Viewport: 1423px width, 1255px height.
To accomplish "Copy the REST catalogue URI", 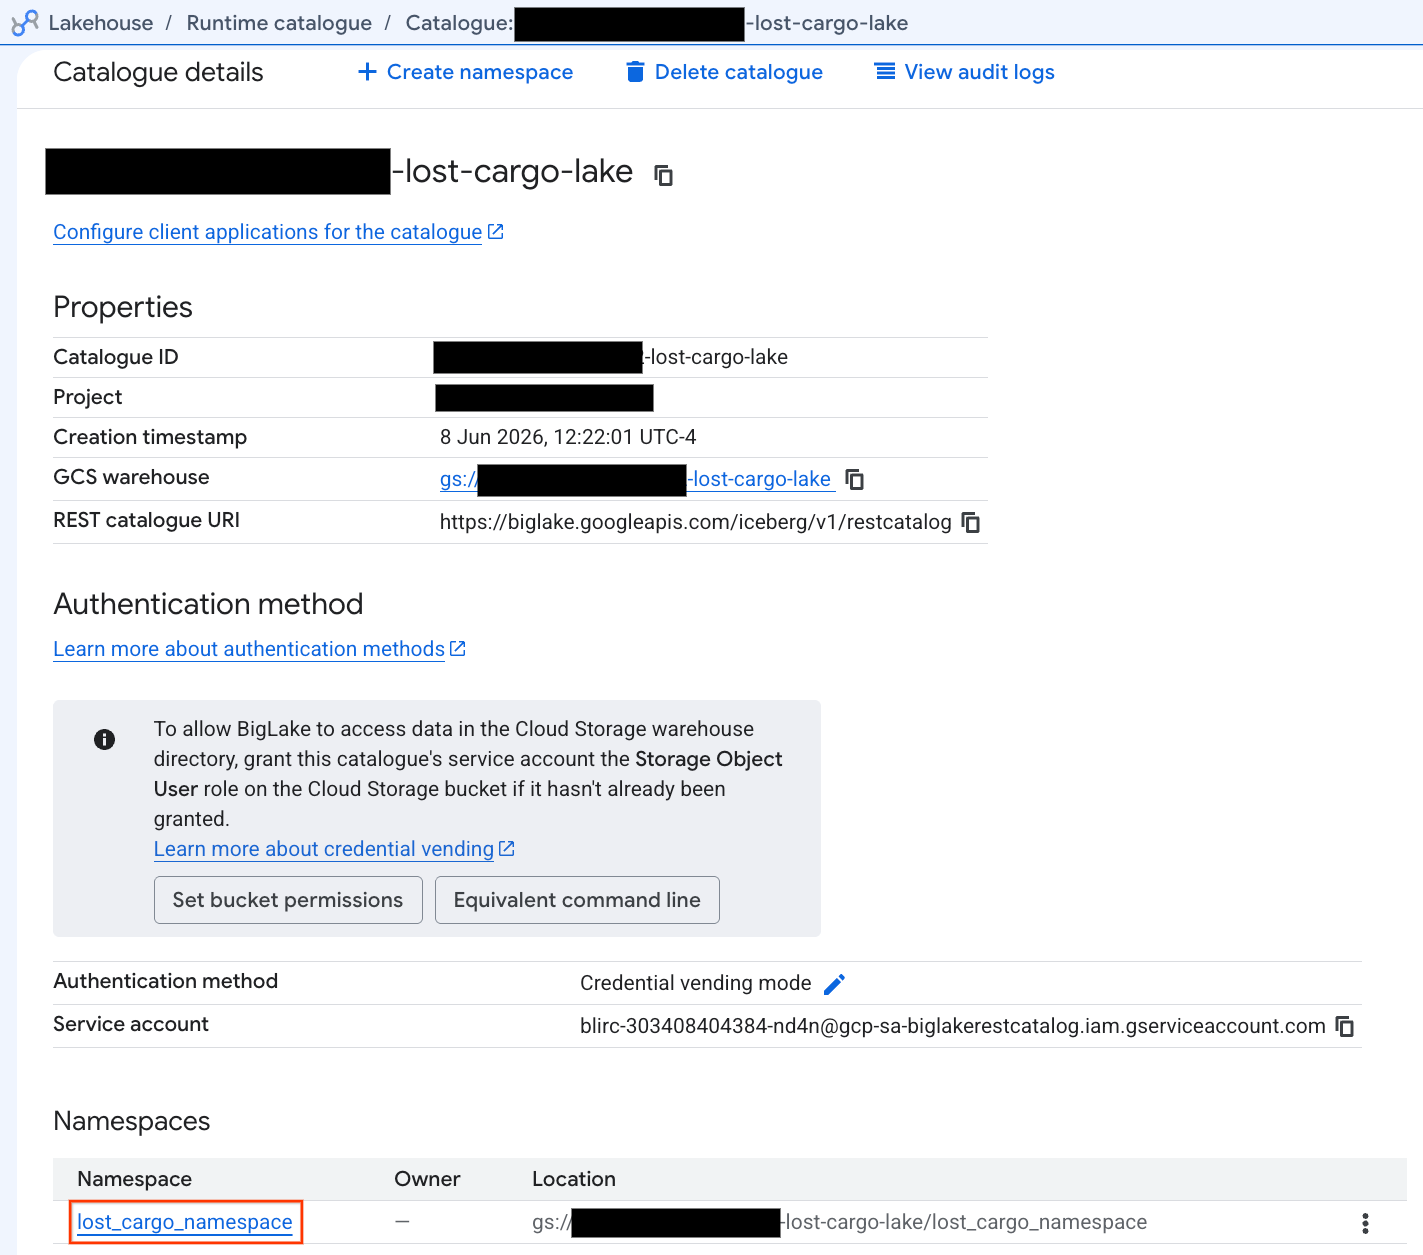I will coord(970,522).
